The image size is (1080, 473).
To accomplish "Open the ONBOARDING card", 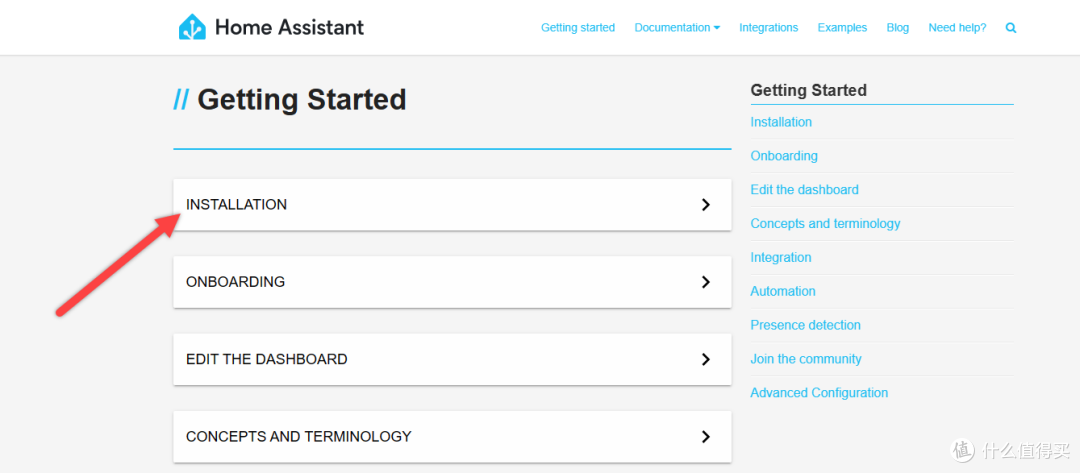I will click(452, 282).
